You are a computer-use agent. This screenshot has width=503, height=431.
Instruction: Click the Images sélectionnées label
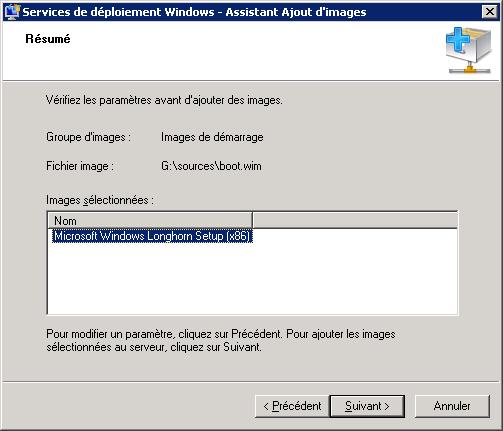pos(100,200)
